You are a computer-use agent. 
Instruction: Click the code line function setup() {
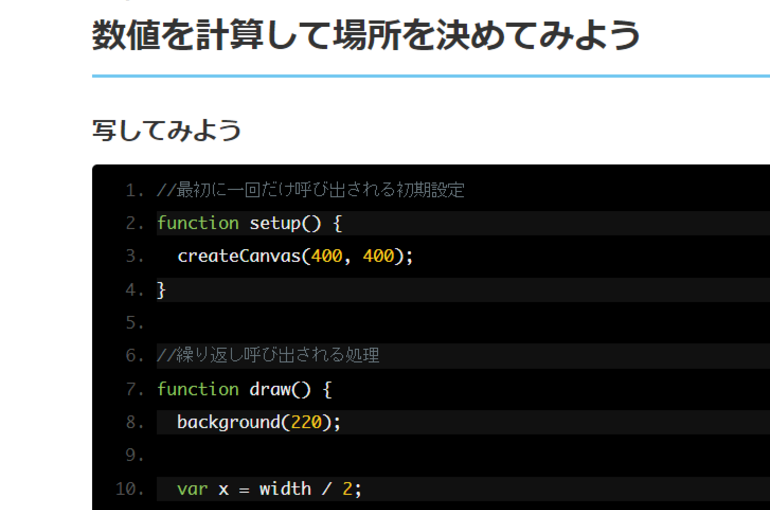click(x=249, y=223)
